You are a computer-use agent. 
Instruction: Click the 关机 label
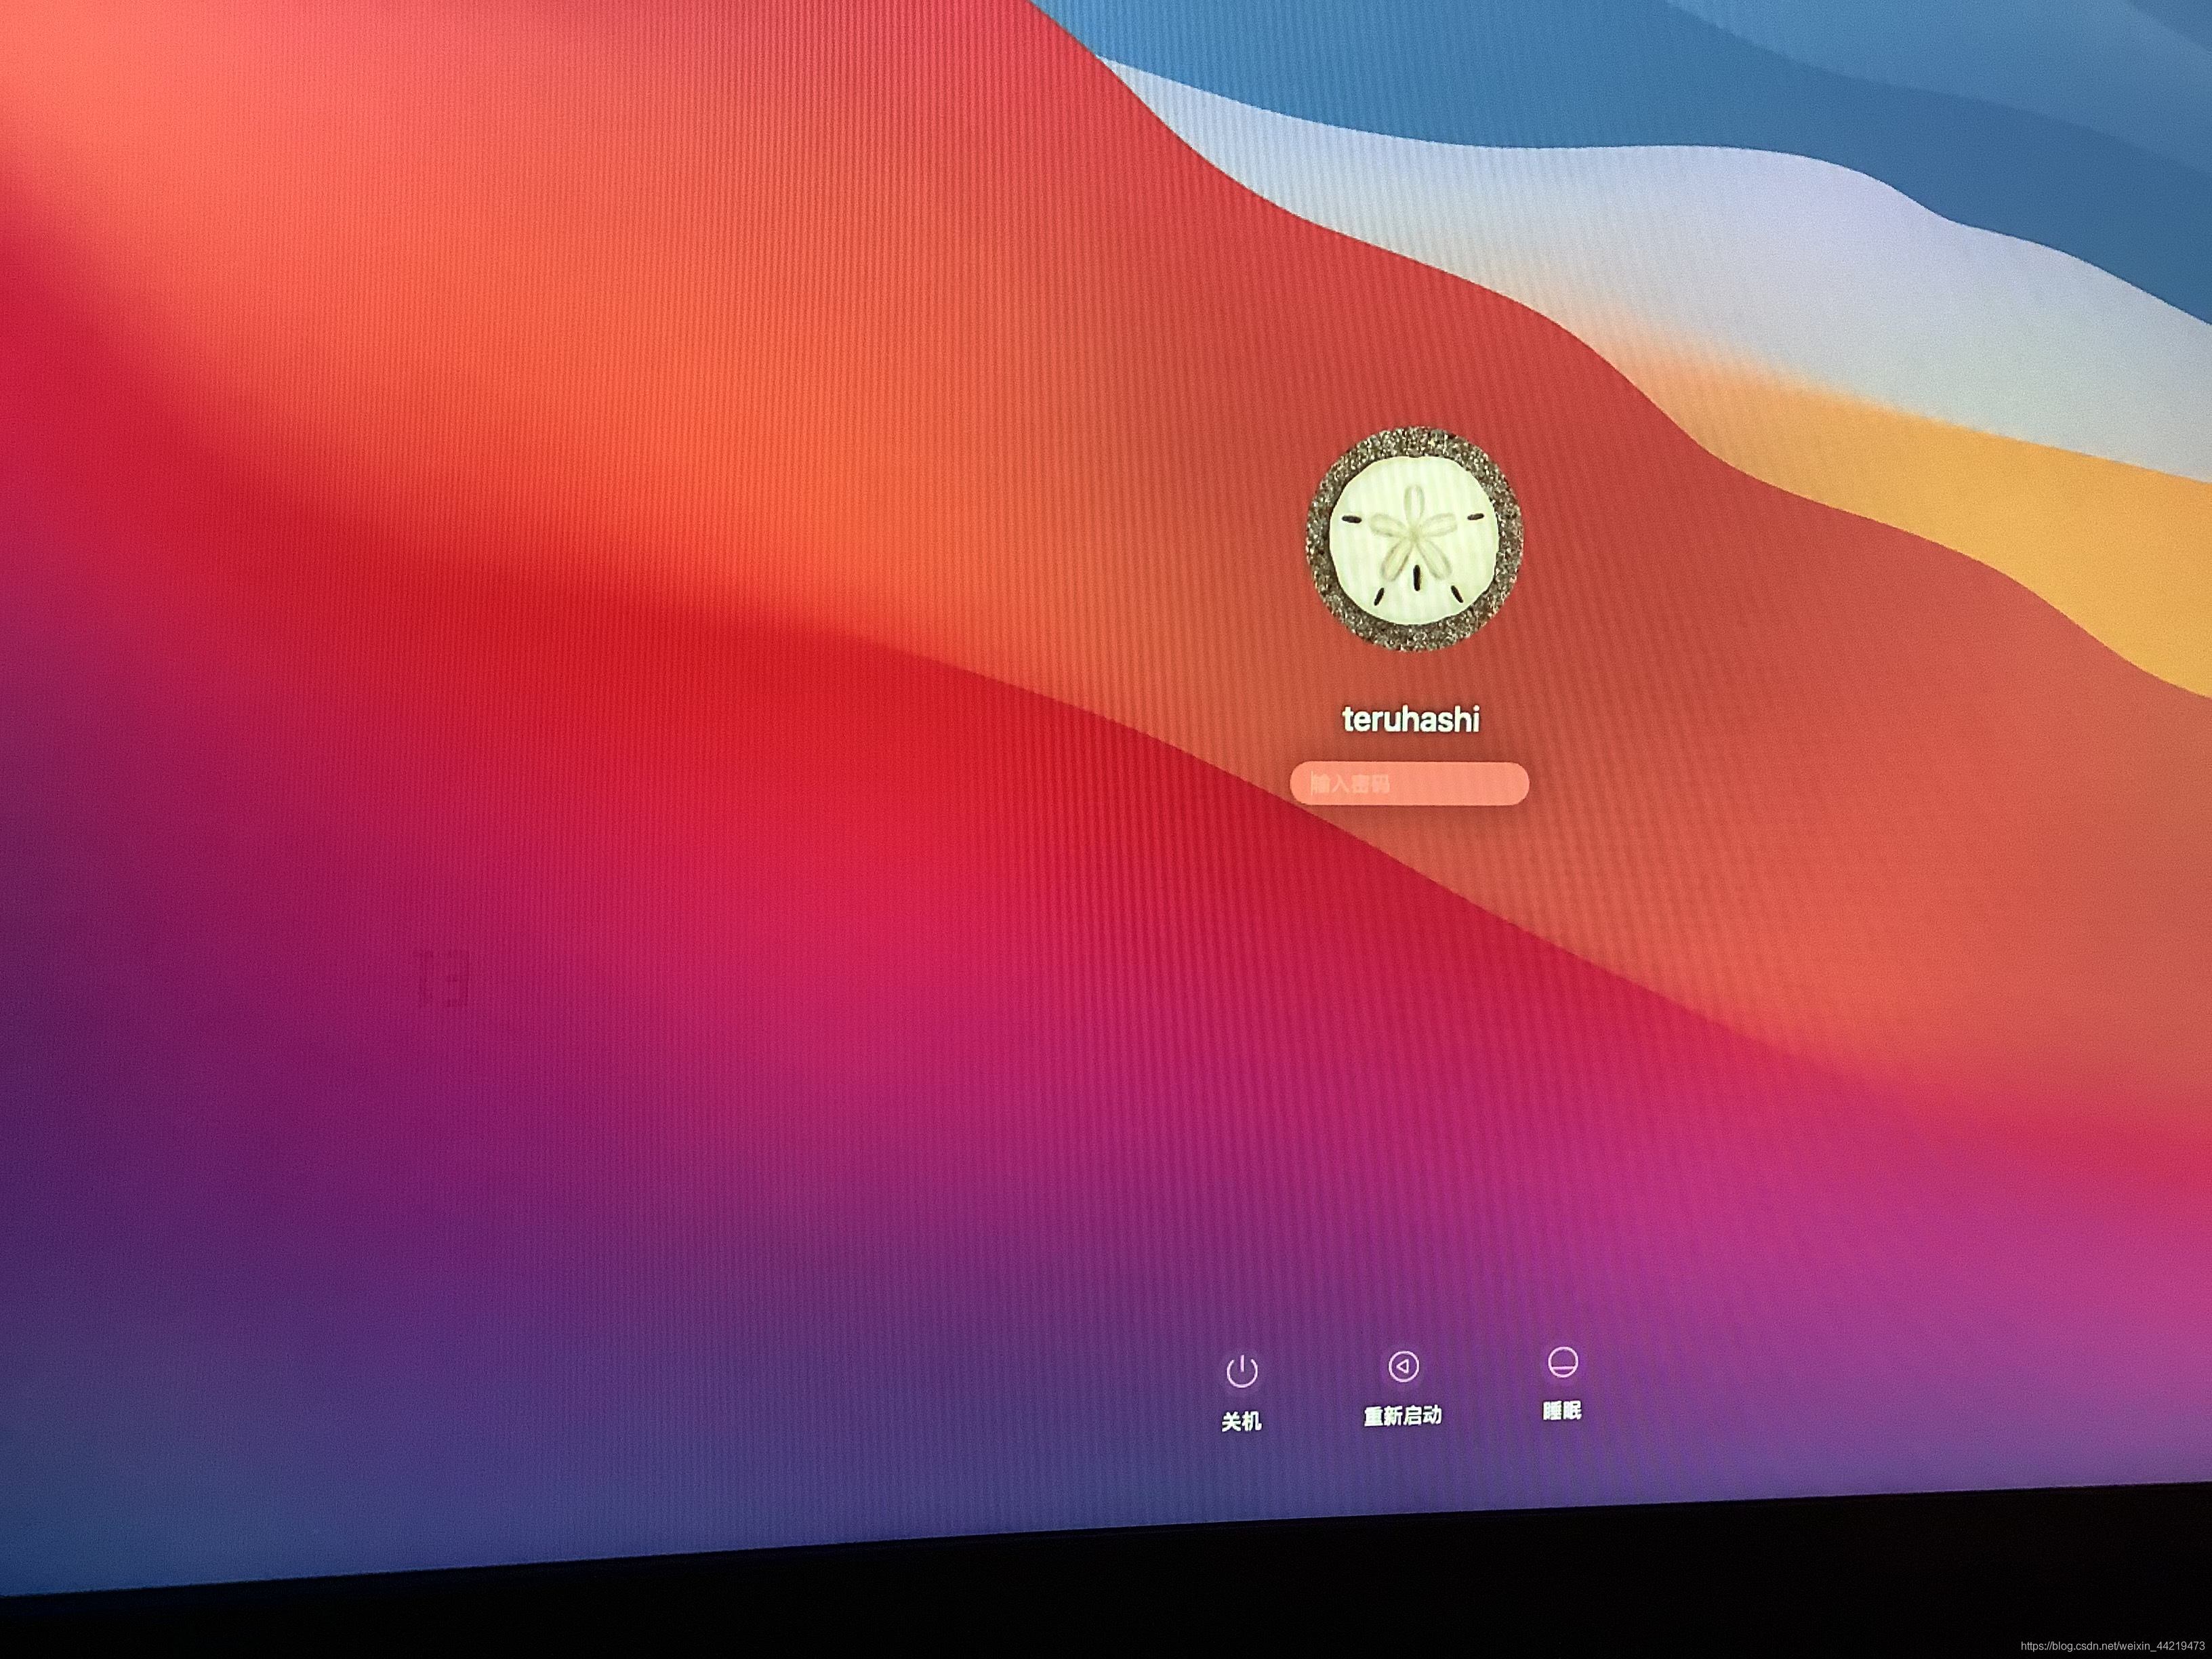pos(1241,1421)
